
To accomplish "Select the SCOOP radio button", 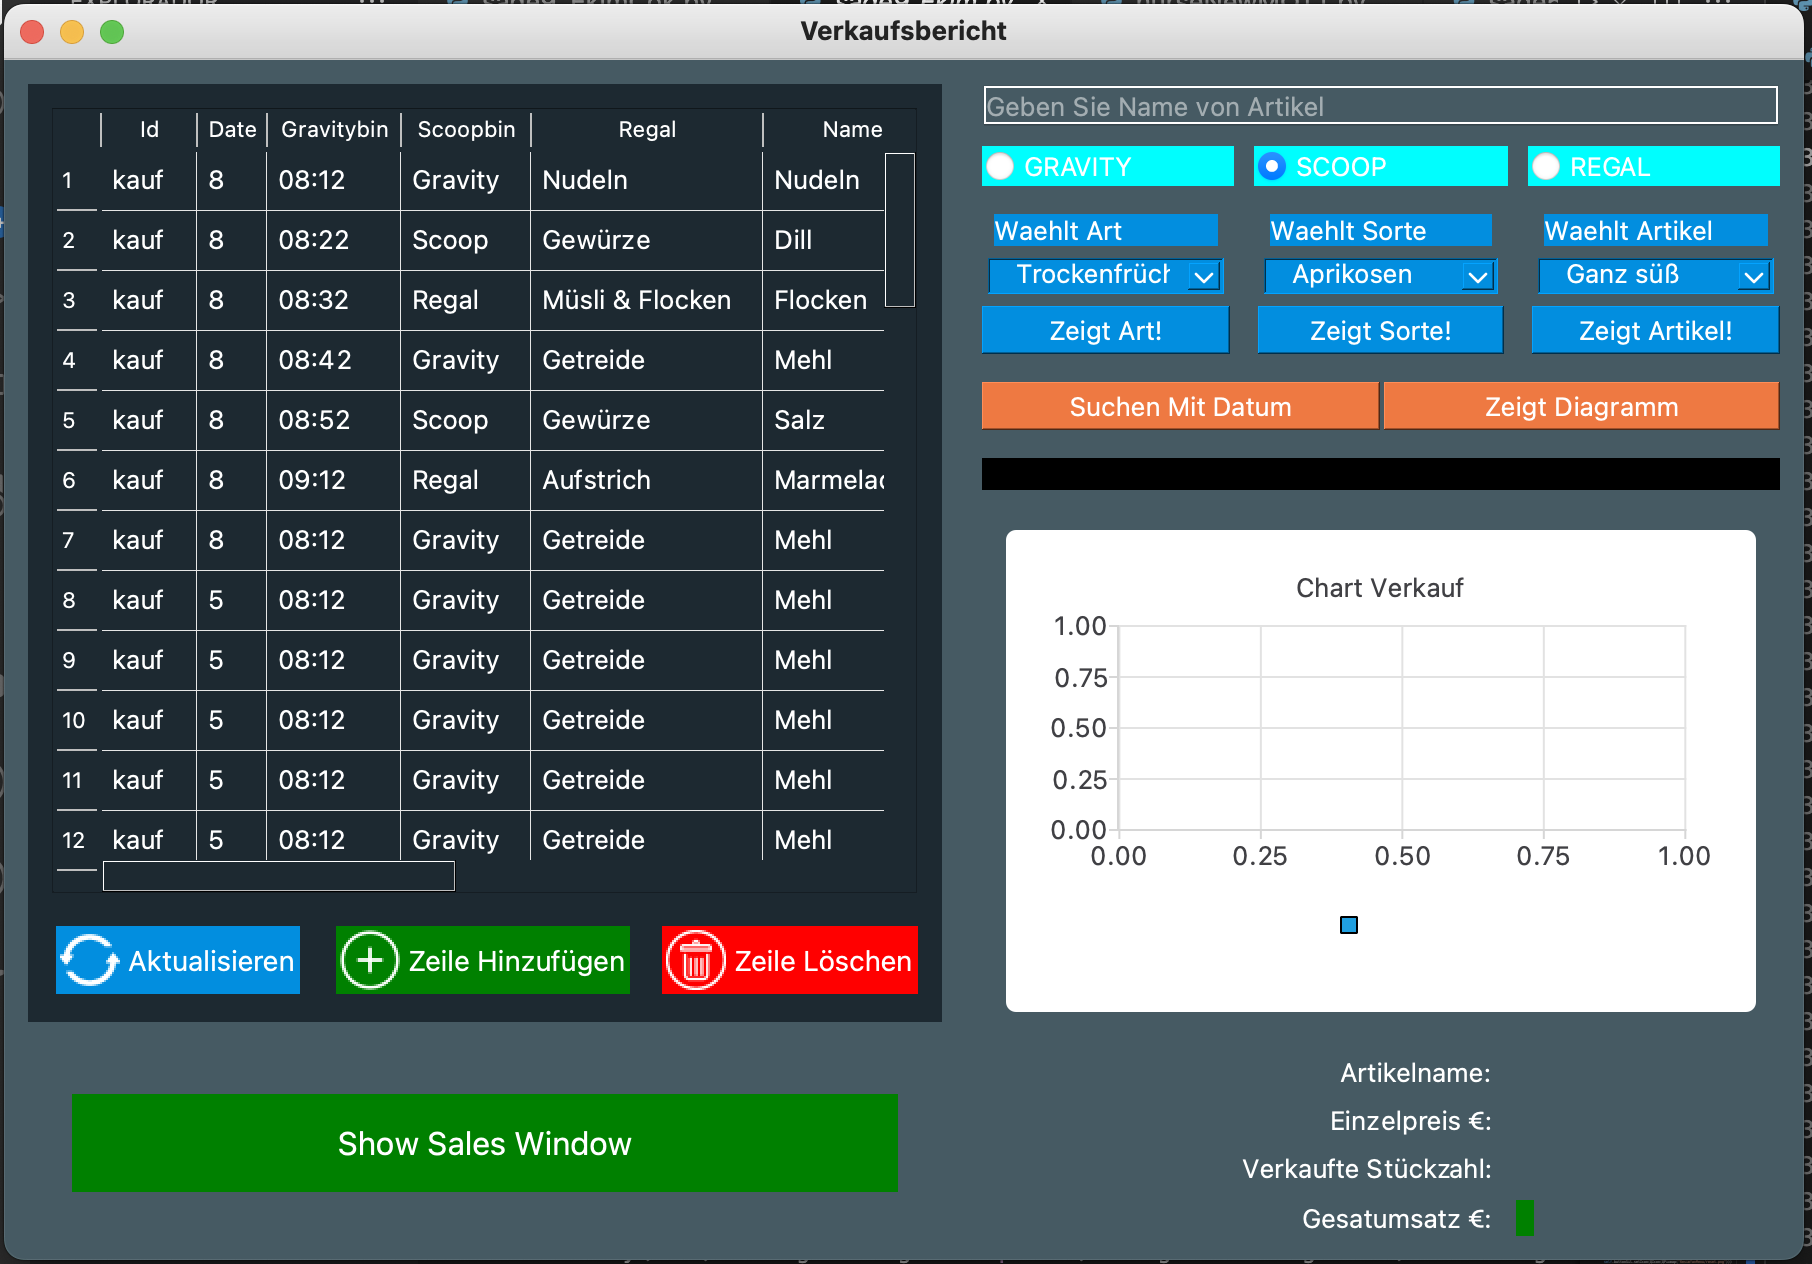I will coord(1272,167).
